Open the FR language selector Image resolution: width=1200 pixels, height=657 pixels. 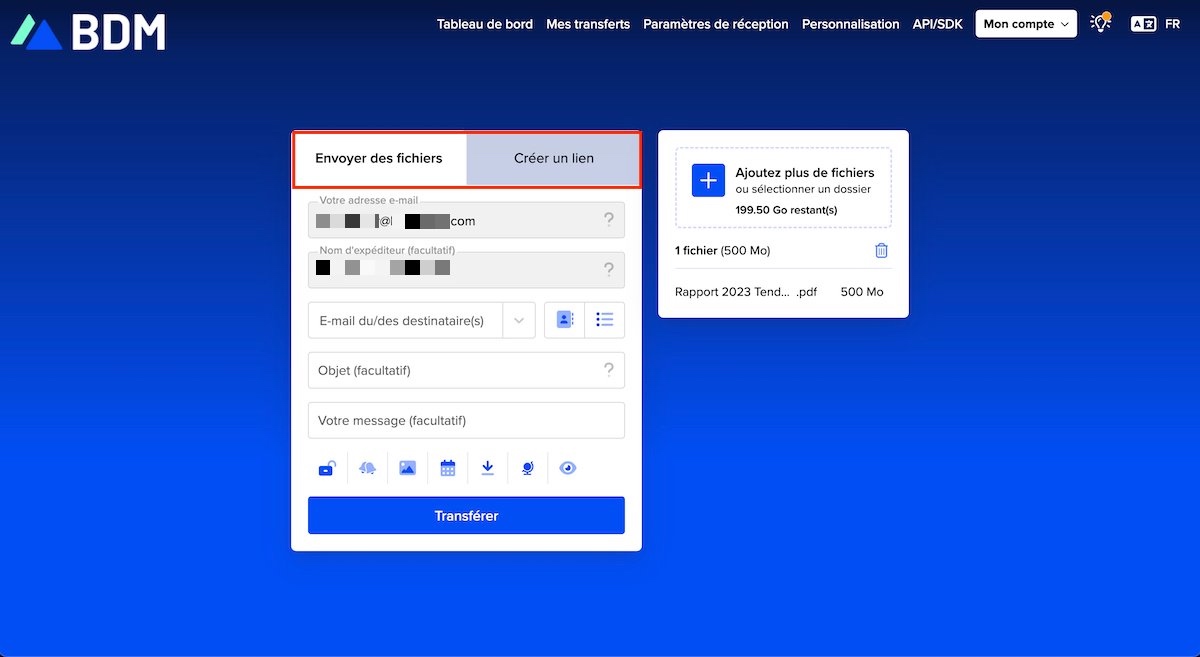1156,24
